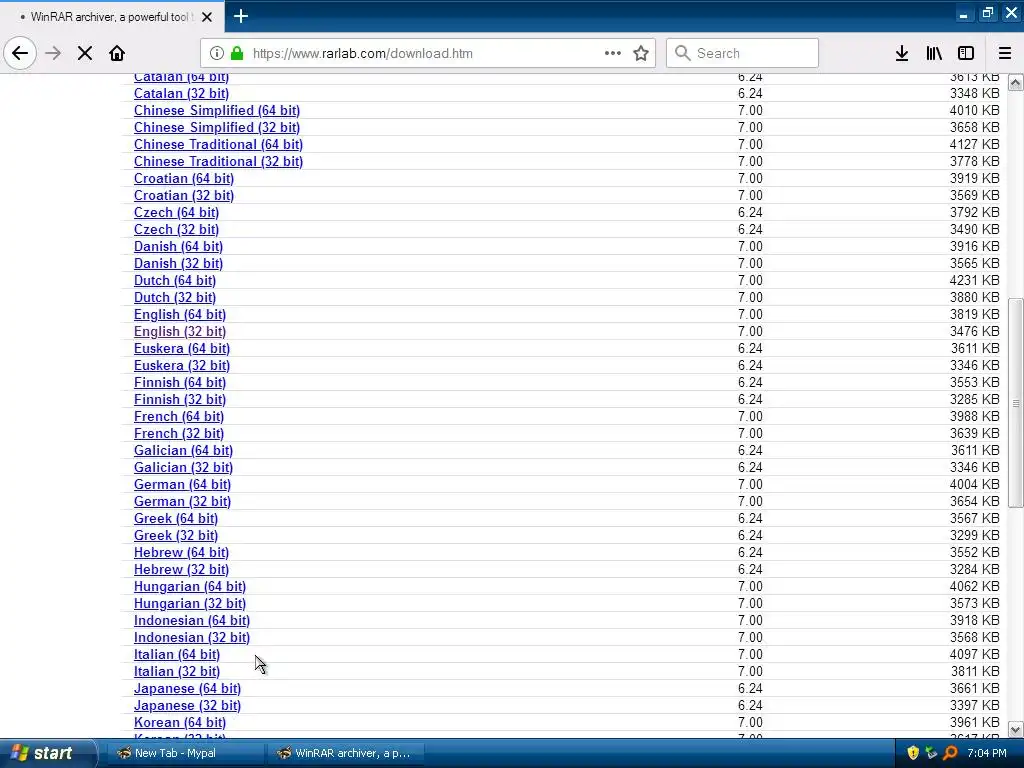Stop loading the page
The image size is (1024, 768).
coord(85,53)
